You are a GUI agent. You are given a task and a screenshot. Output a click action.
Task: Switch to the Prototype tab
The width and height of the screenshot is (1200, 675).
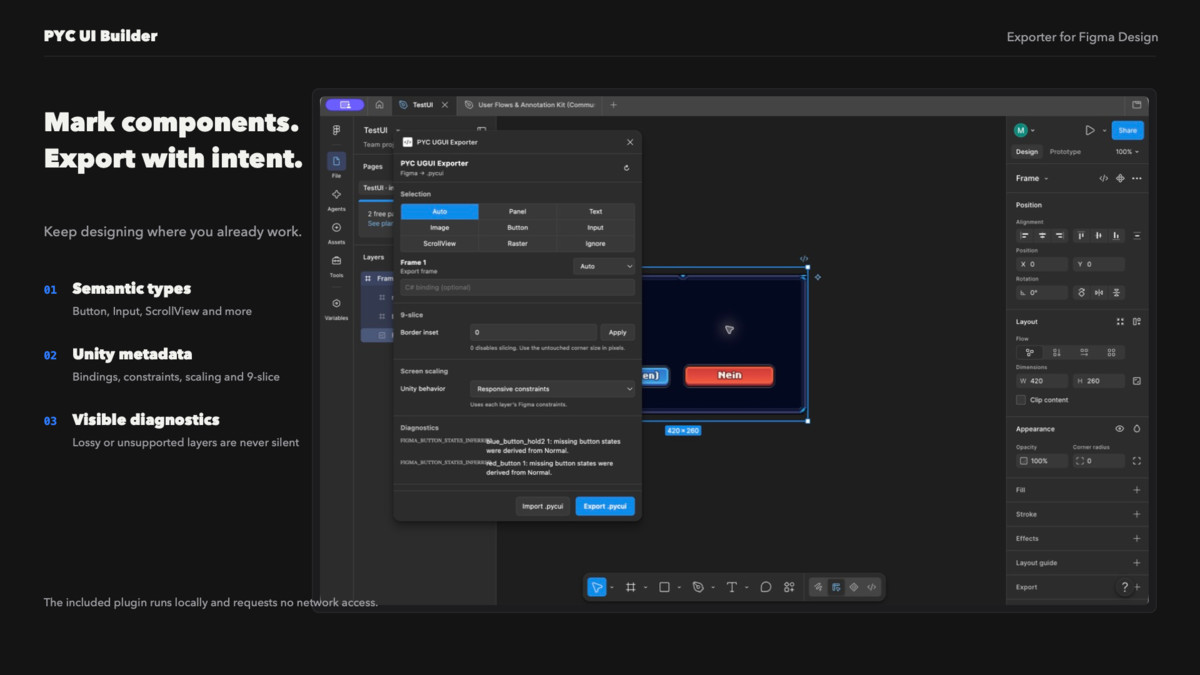pos(1065,152)
